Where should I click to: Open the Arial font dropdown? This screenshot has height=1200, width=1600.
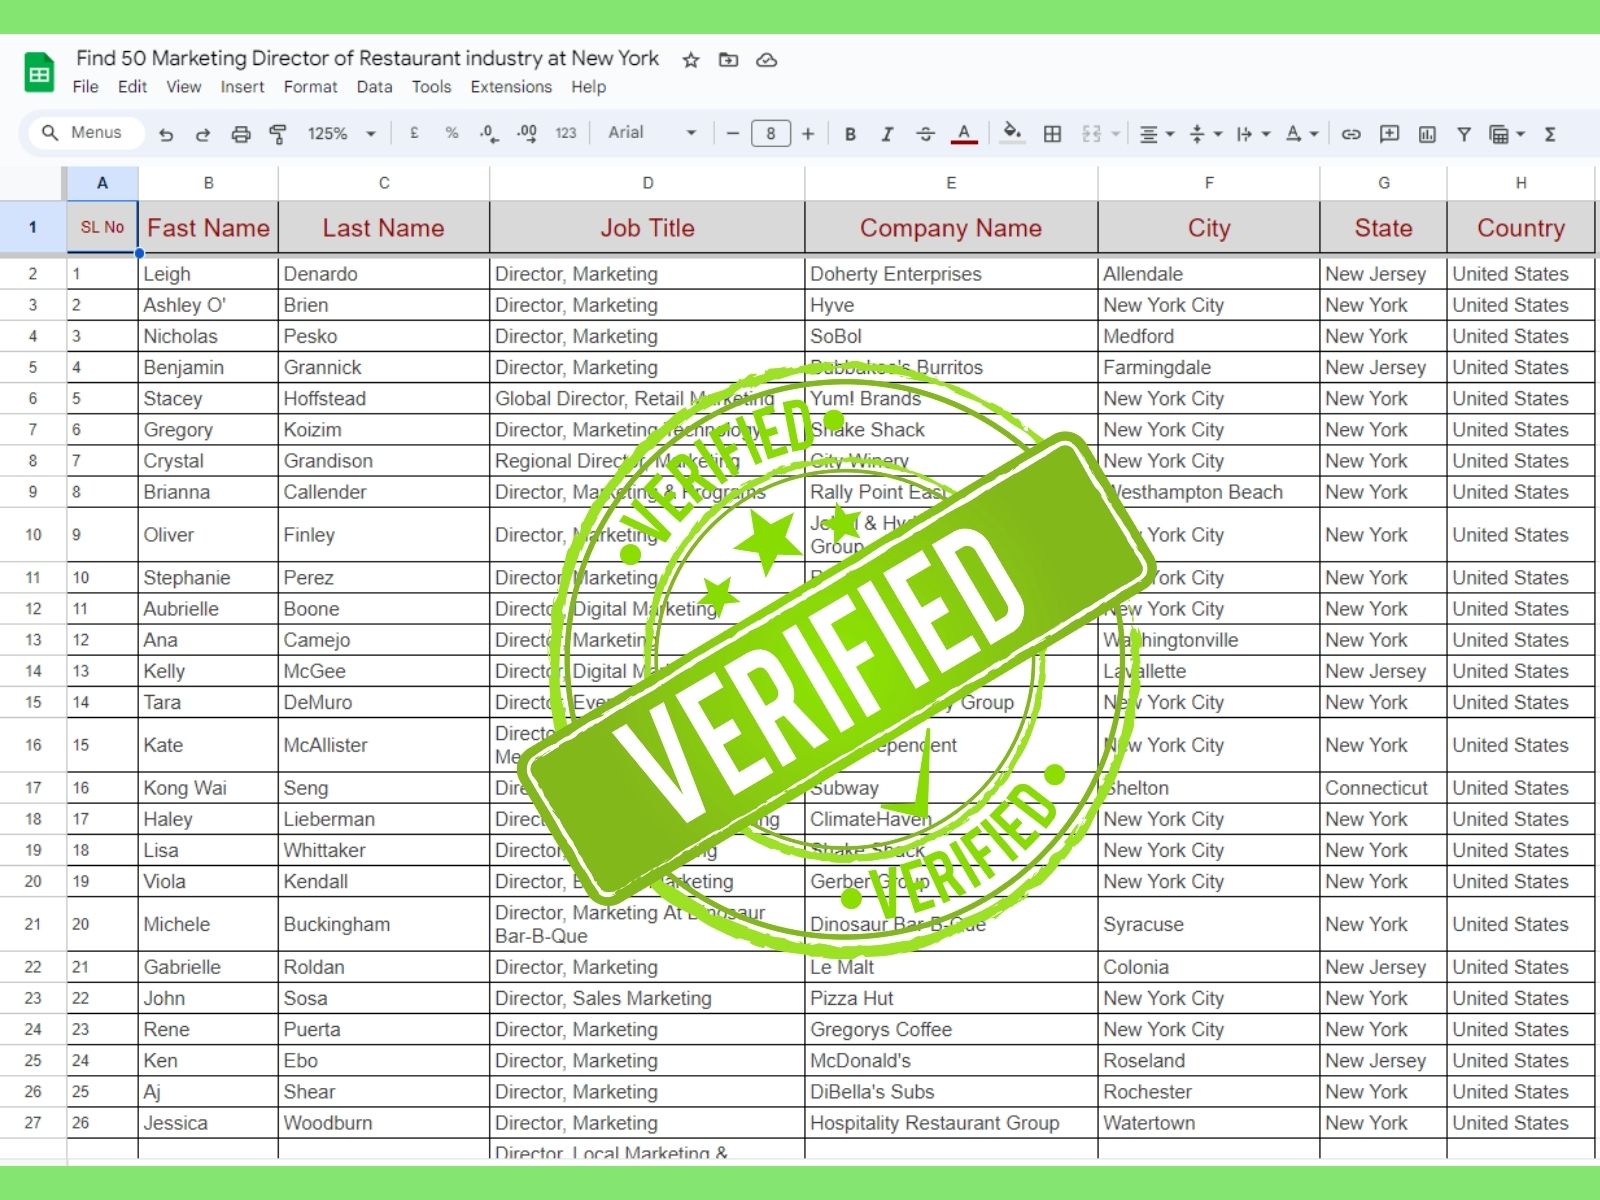pyautogui.click(x=652, y=133)
